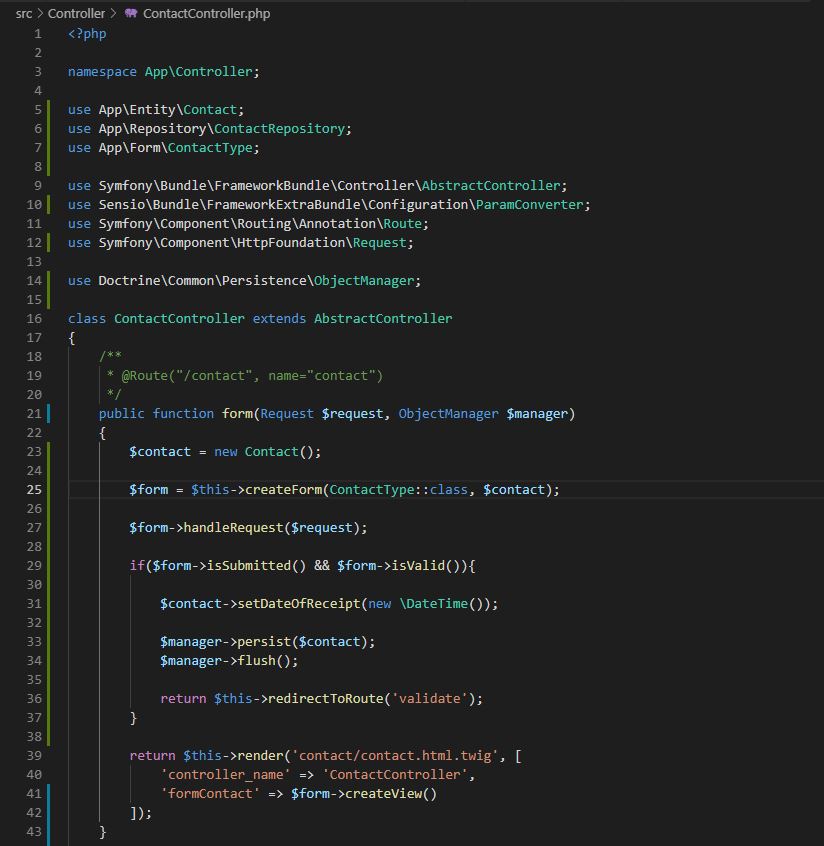The width and height of the screenshot is (824, 846).
Task: Click the chevron separator after src
Action: click(40, 14)
